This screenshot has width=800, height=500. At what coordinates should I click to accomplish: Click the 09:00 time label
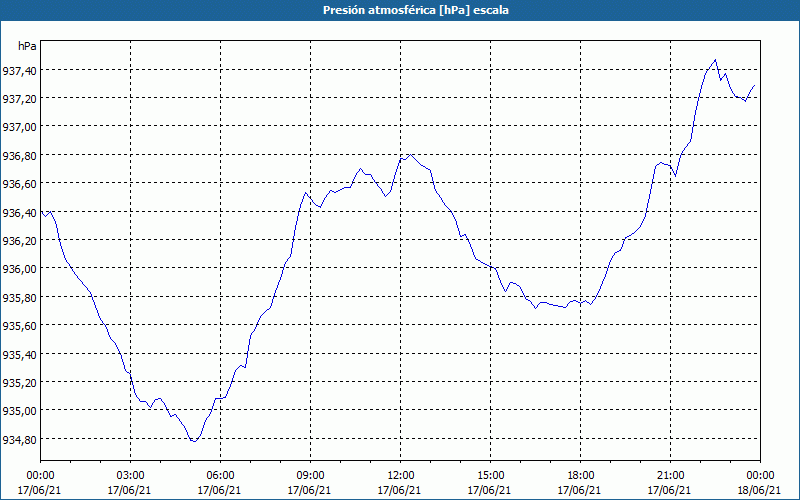pyautogui.click(x=310, y=476)
